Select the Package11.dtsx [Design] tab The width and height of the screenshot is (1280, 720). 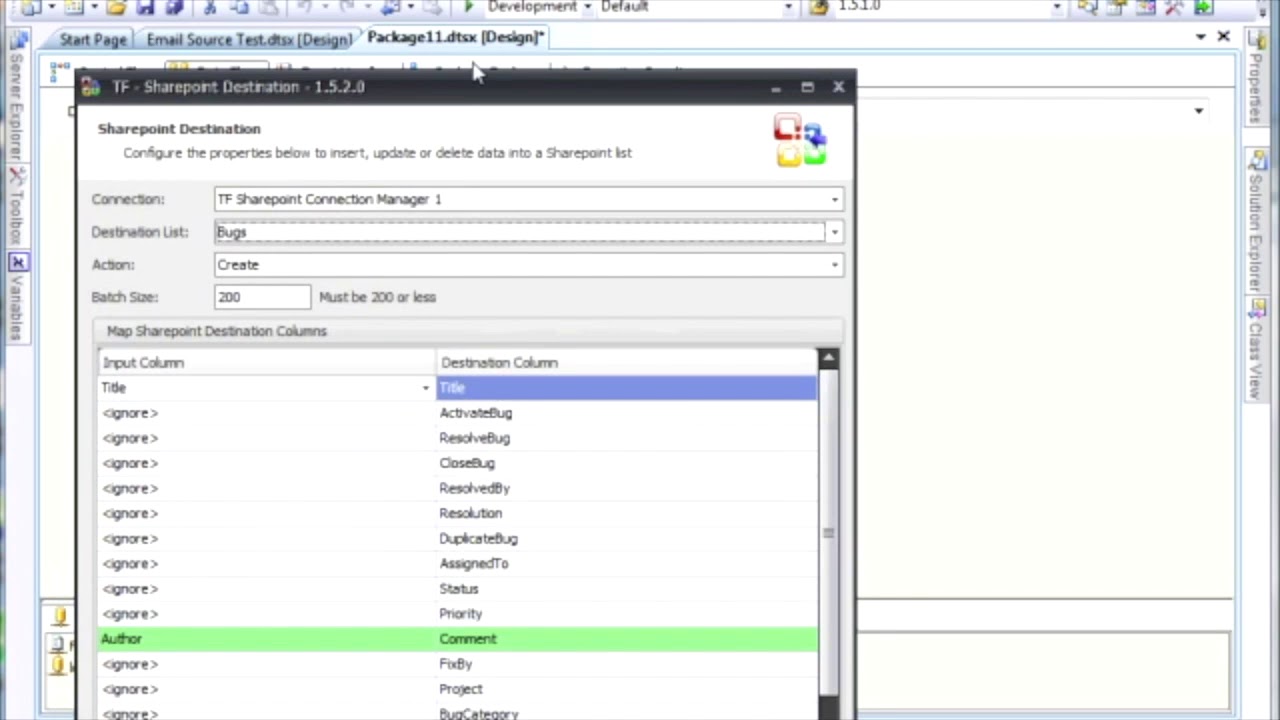click(455, 37)
